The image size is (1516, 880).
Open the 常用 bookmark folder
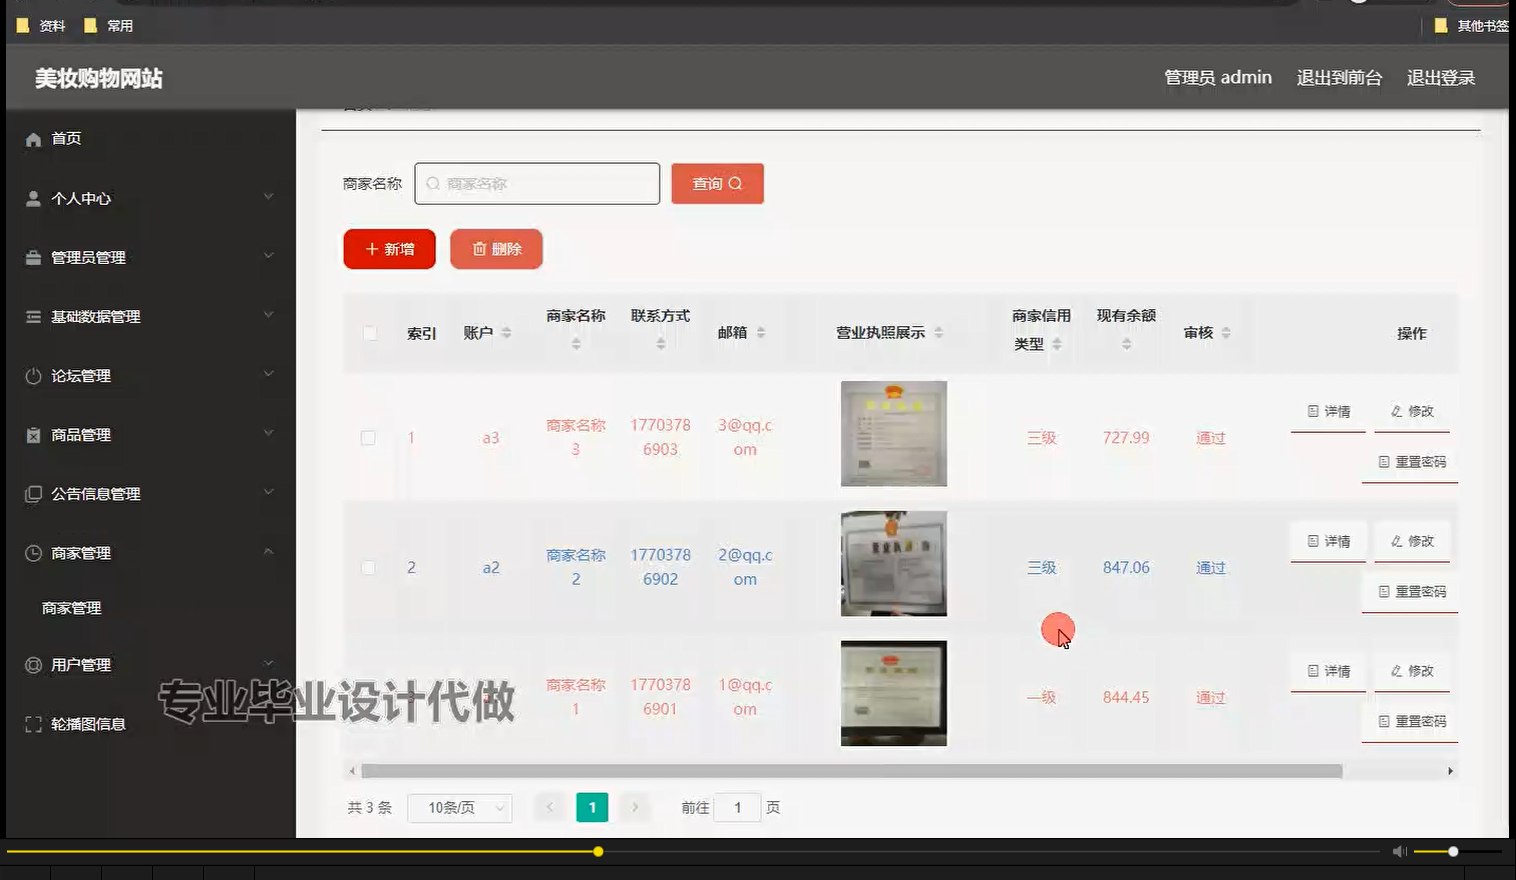click(108, 26)
